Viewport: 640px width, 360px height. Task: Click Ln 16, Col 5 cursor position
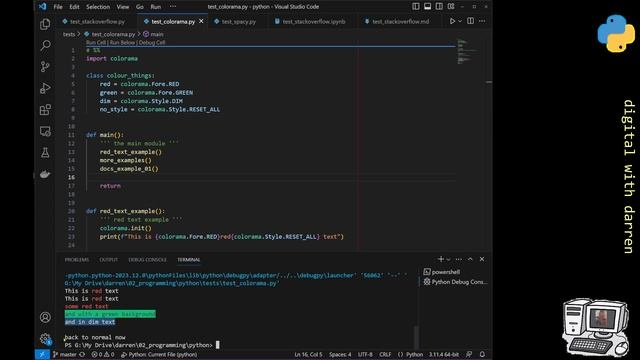click(x=308, y=355)
